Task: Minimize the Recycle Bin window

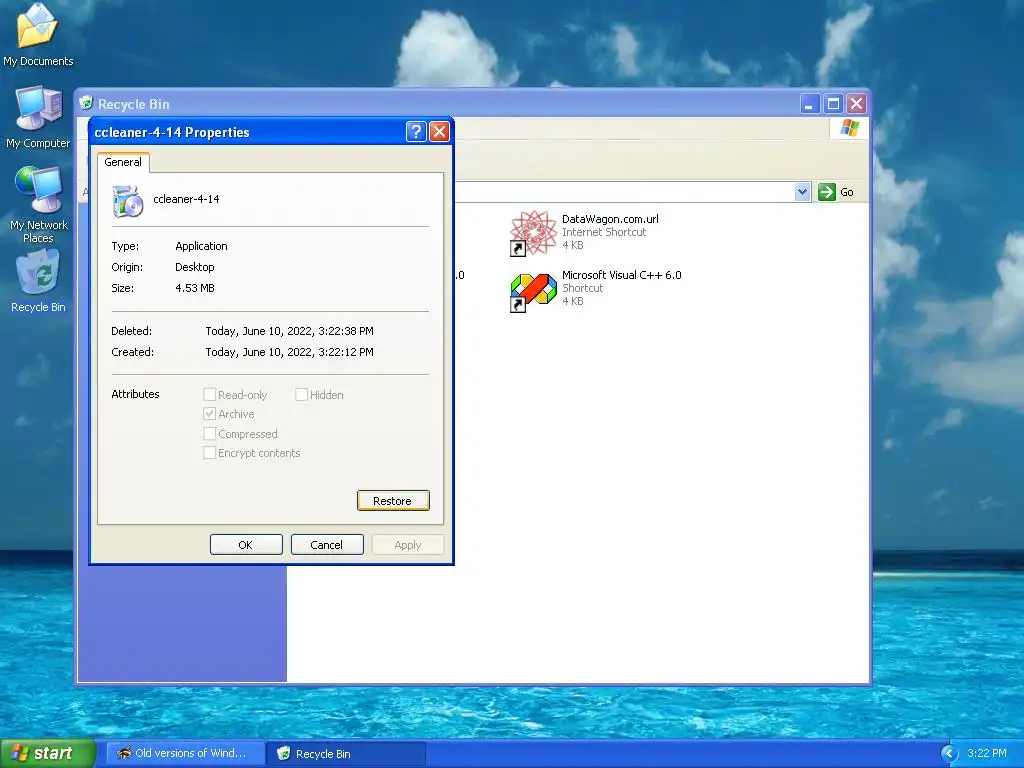Action: click(809, 103)
